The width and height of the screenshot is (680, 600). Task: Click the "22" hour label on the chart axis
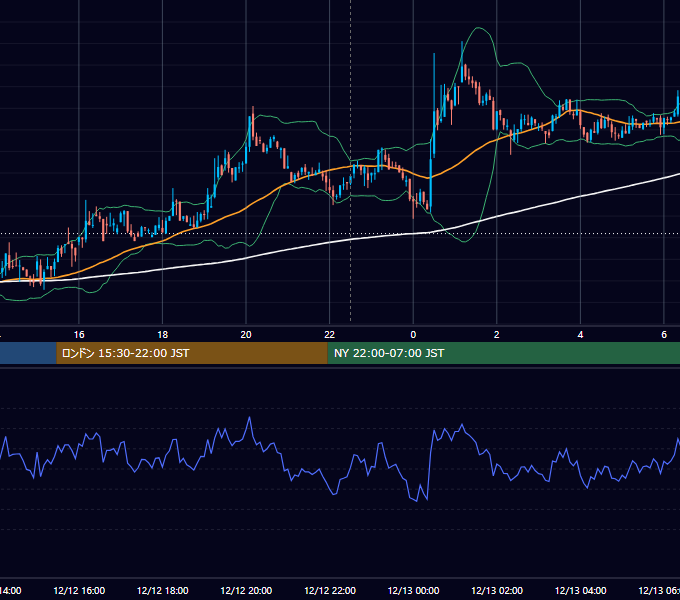[x=330, y=335]
